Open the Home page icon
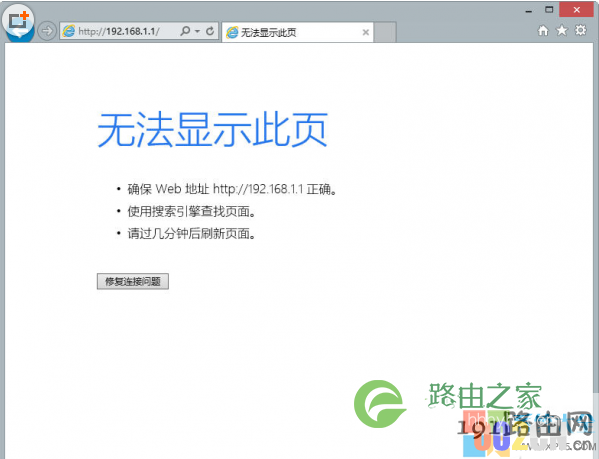Screen dimensions: 599x459 543,30
